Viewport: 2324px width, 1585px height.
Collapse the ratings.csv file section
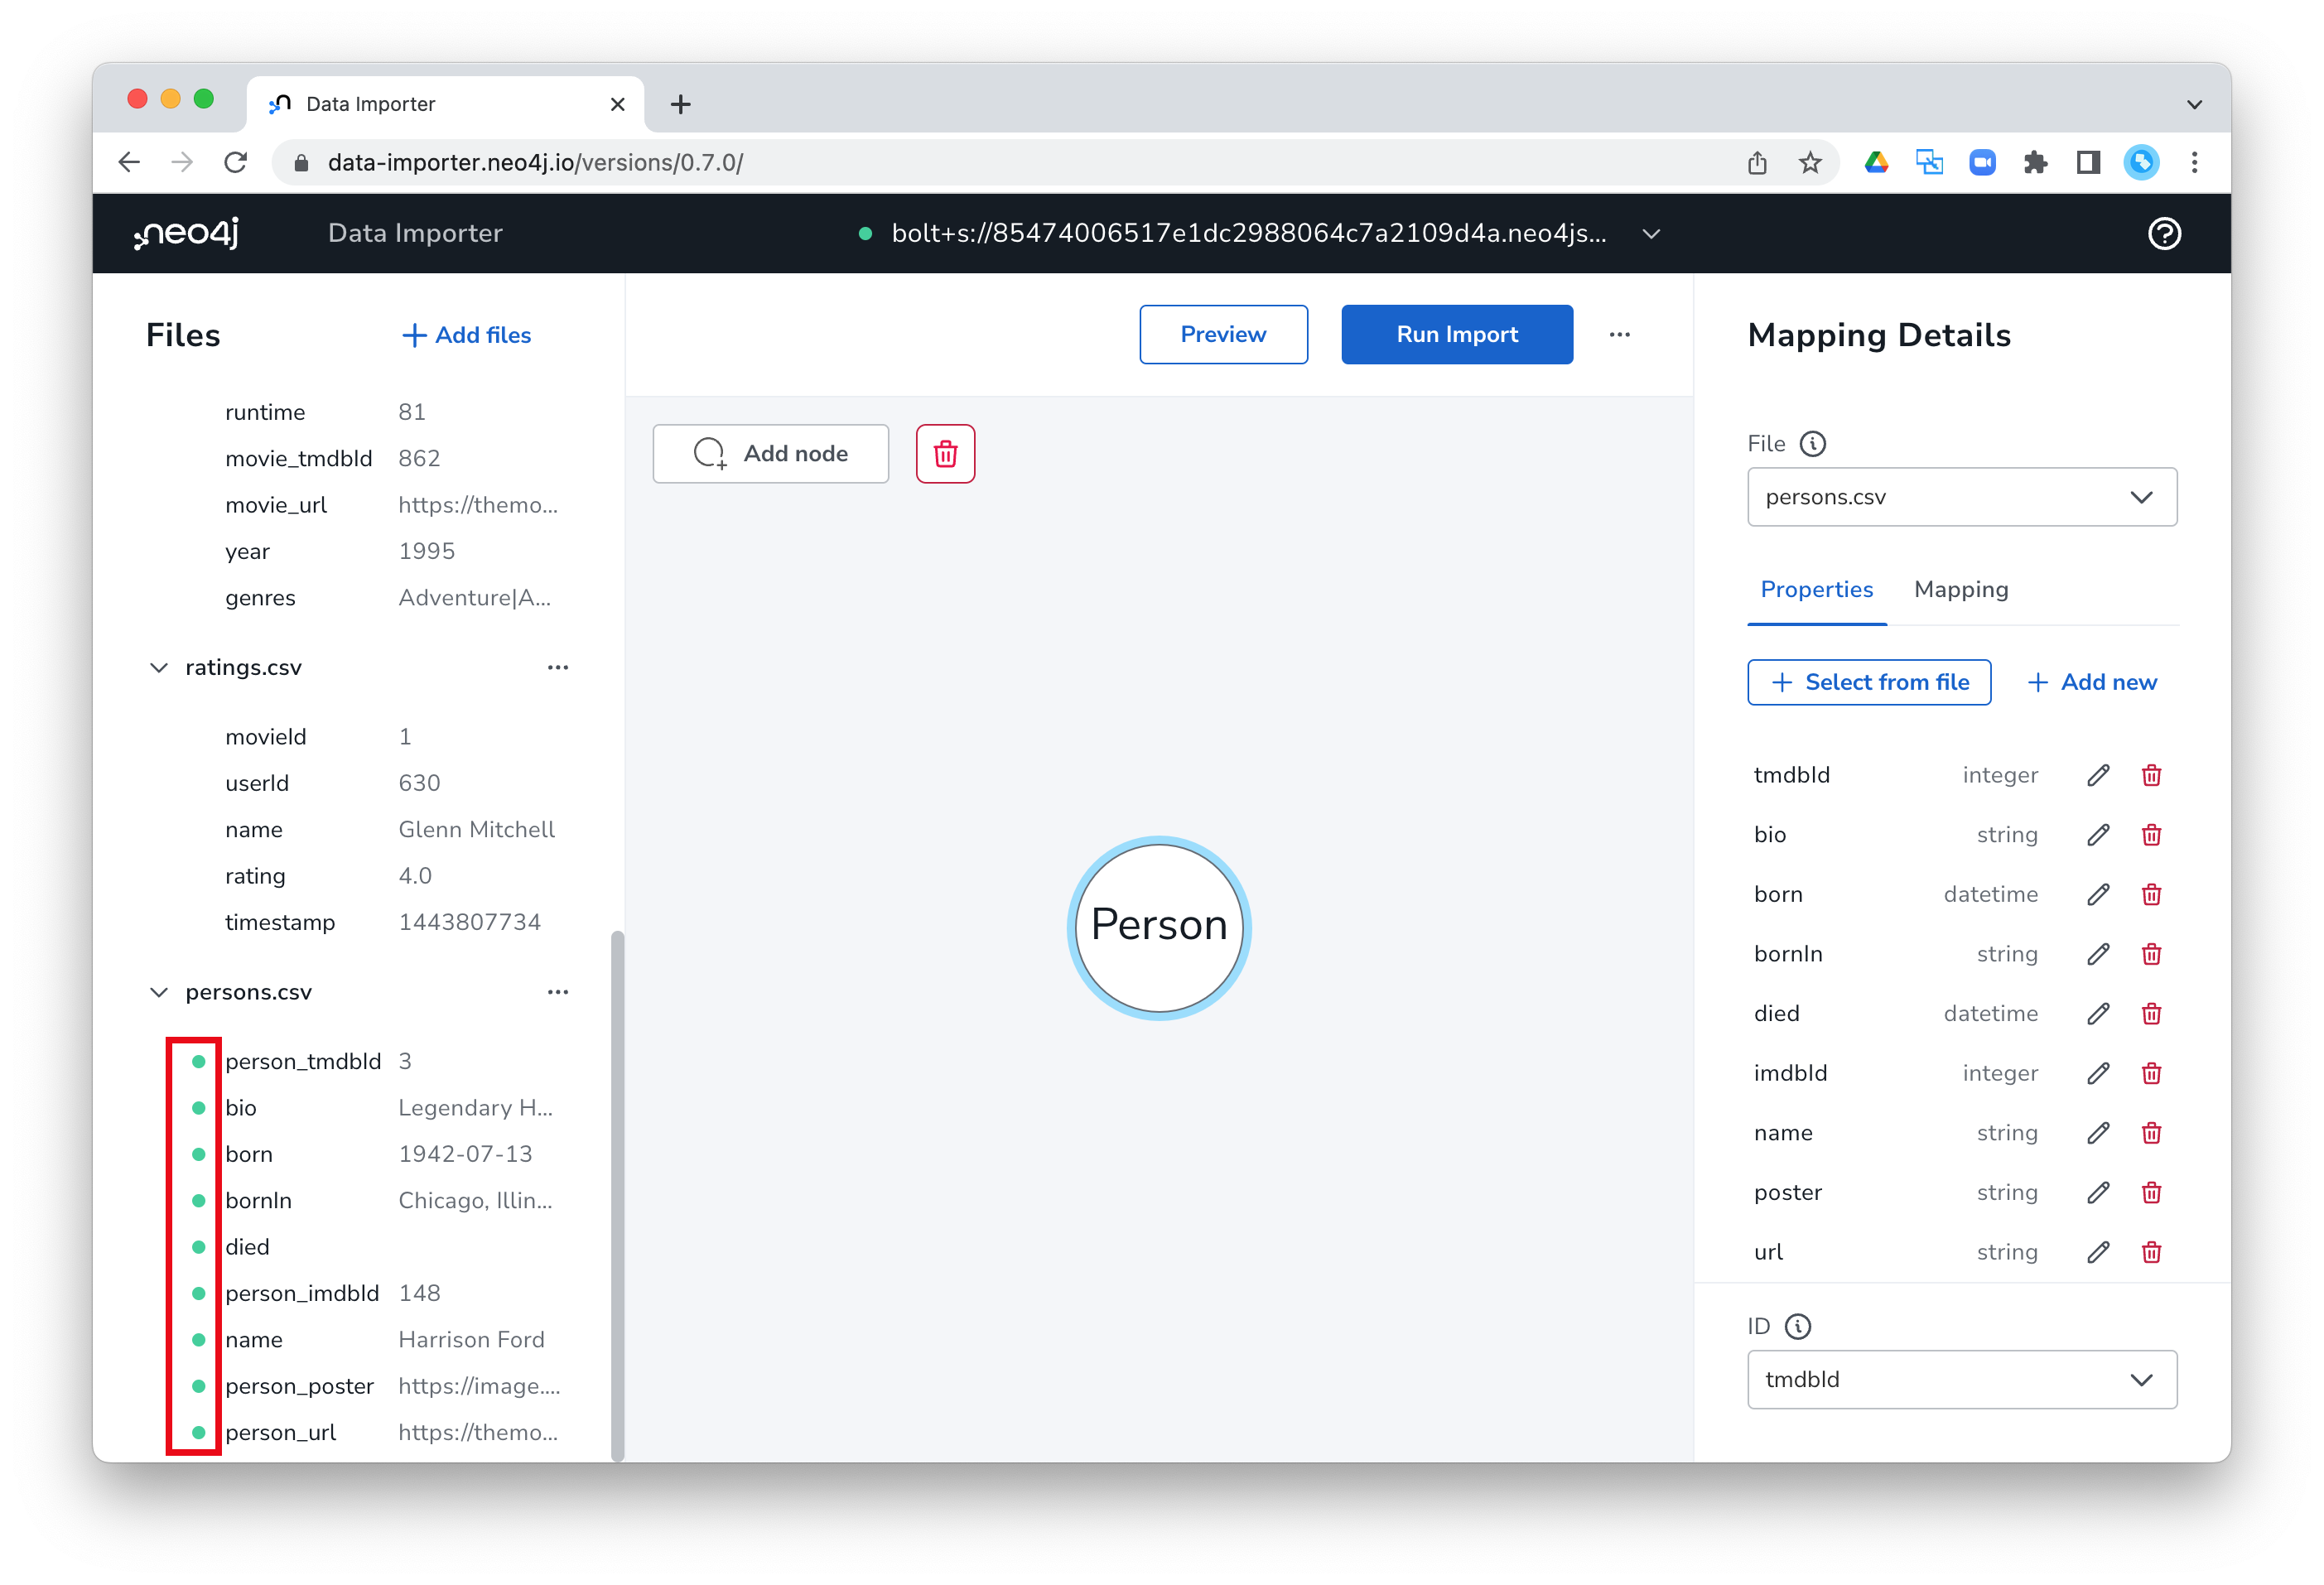158,667
